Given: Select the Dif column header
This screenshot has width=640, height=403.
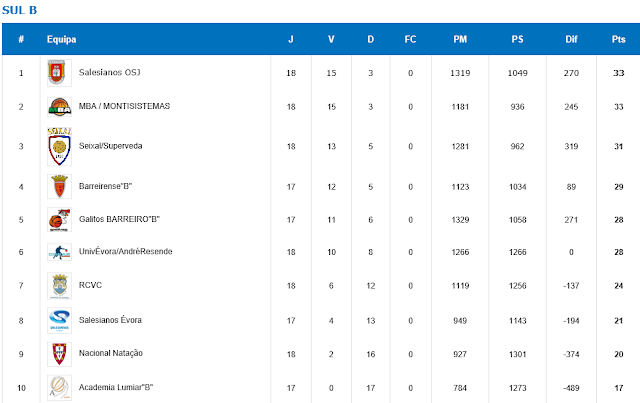Looking at the screenshot, I should point(571,39).
